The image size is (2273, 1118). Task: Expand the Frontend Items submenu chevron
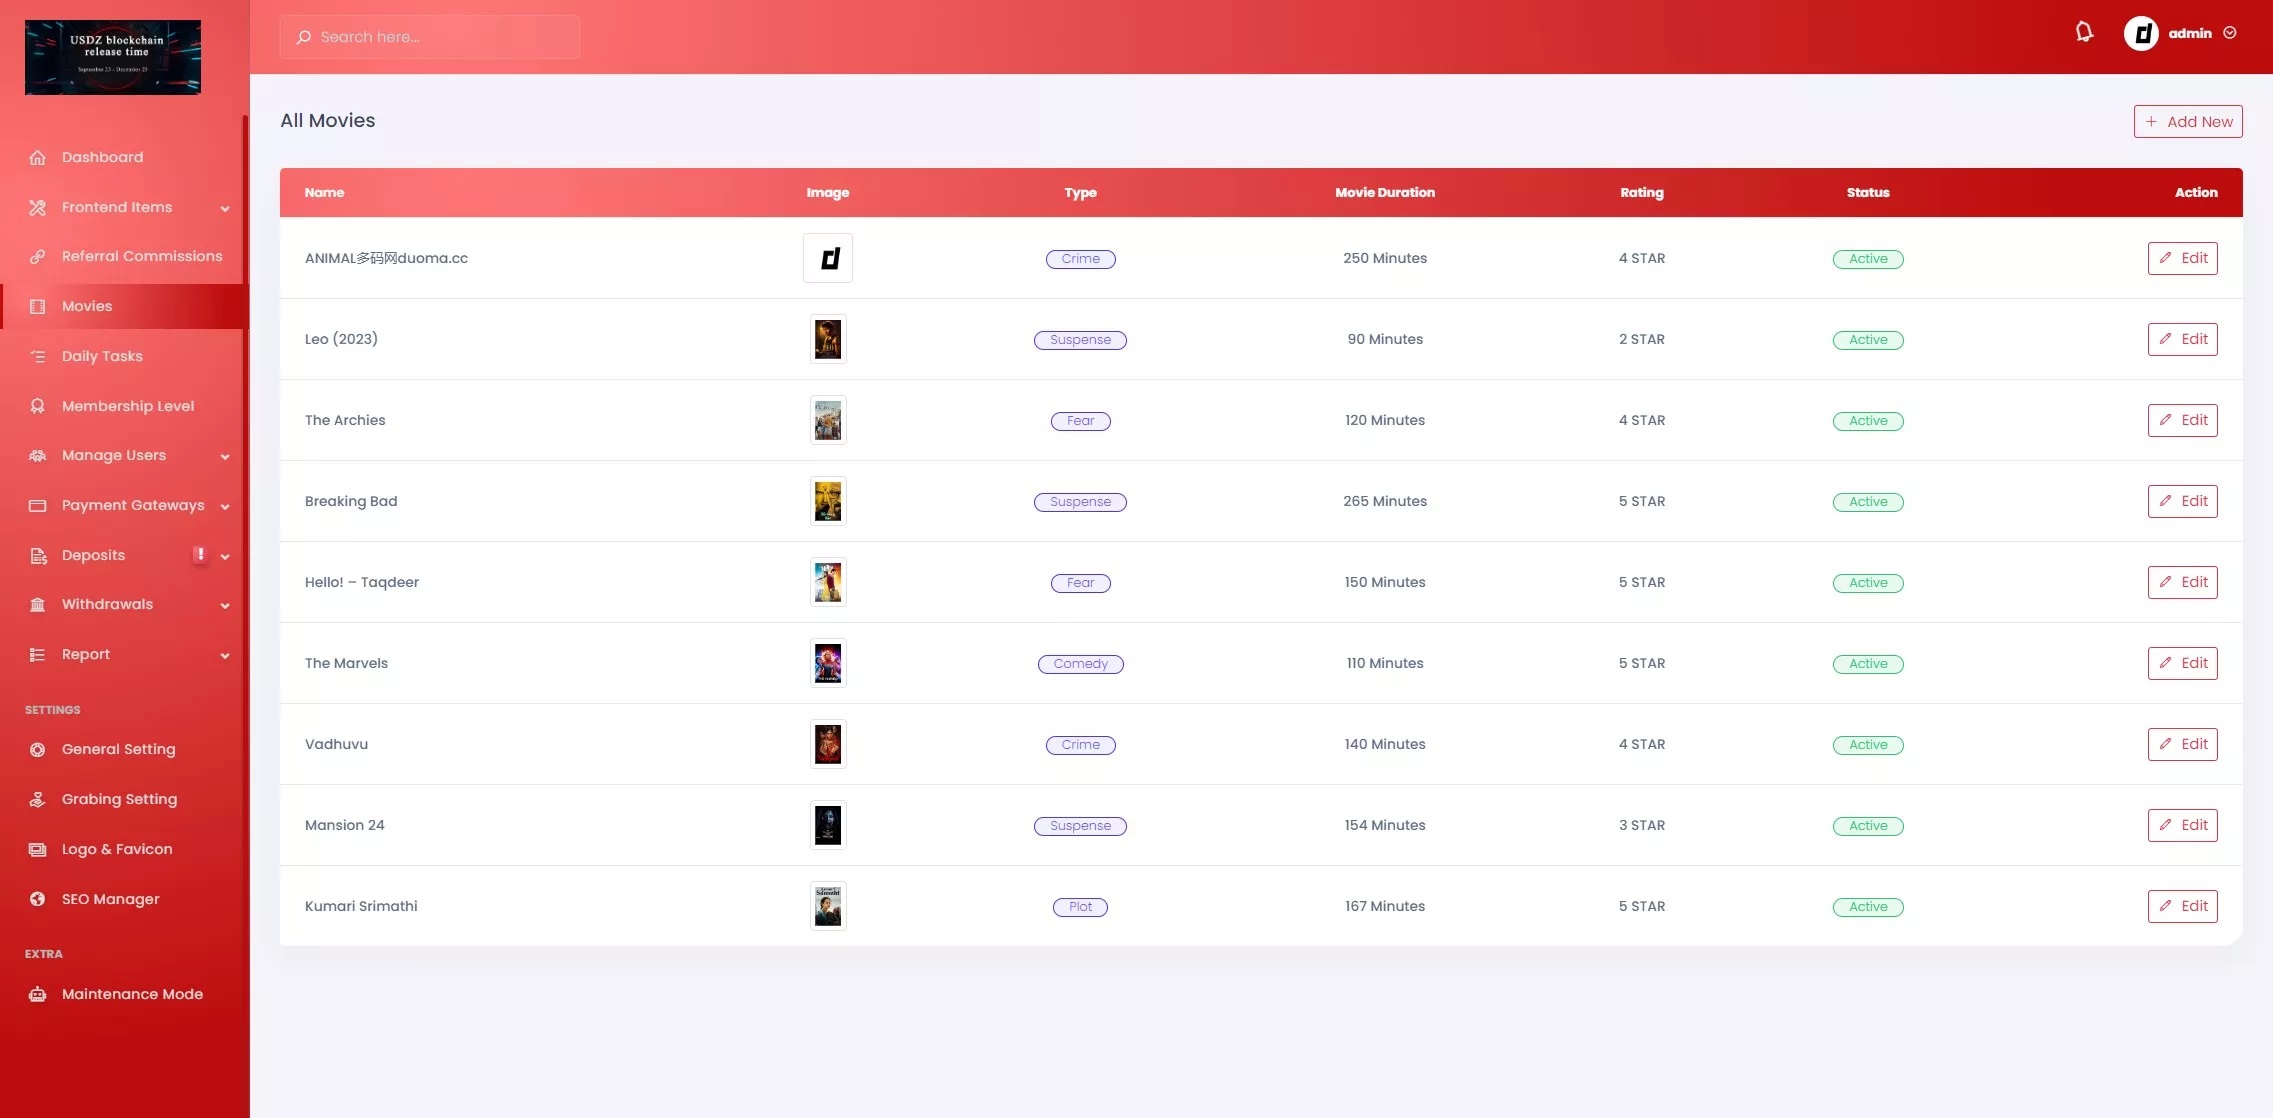point(225,209)
